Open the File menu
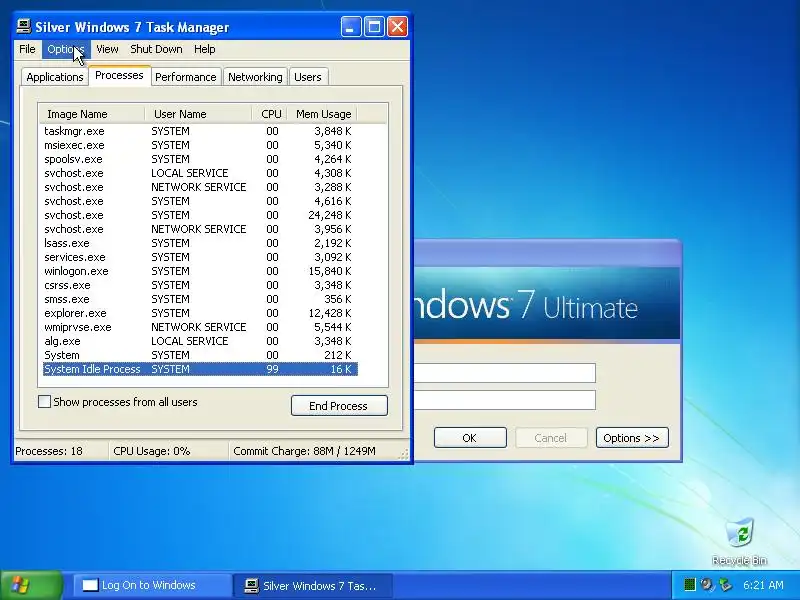The width and height of the screenshot is (800, 600). (x=27, y=49)
